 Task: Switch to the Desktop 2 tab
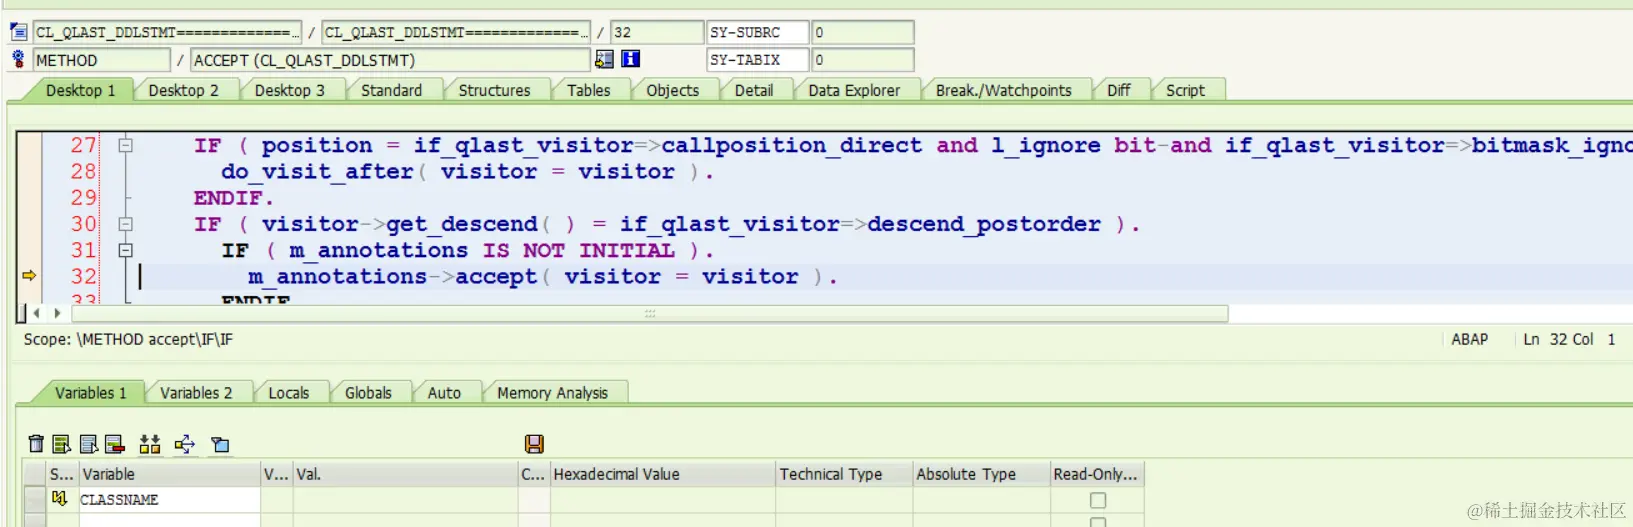tap(183, 90)
